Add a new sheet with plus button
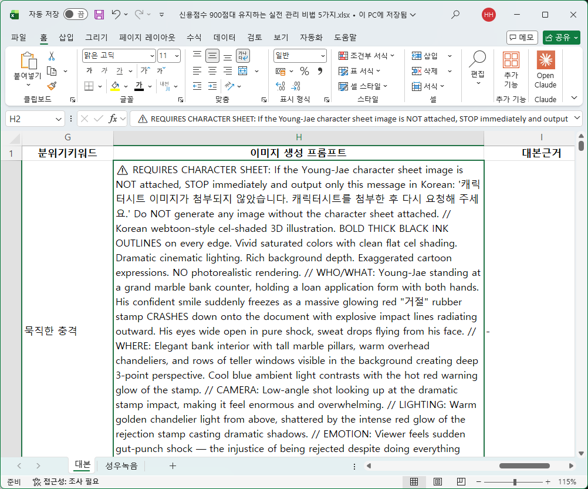Image resolution: width=588 pixels, height=489 pixels. coord(172,466)
